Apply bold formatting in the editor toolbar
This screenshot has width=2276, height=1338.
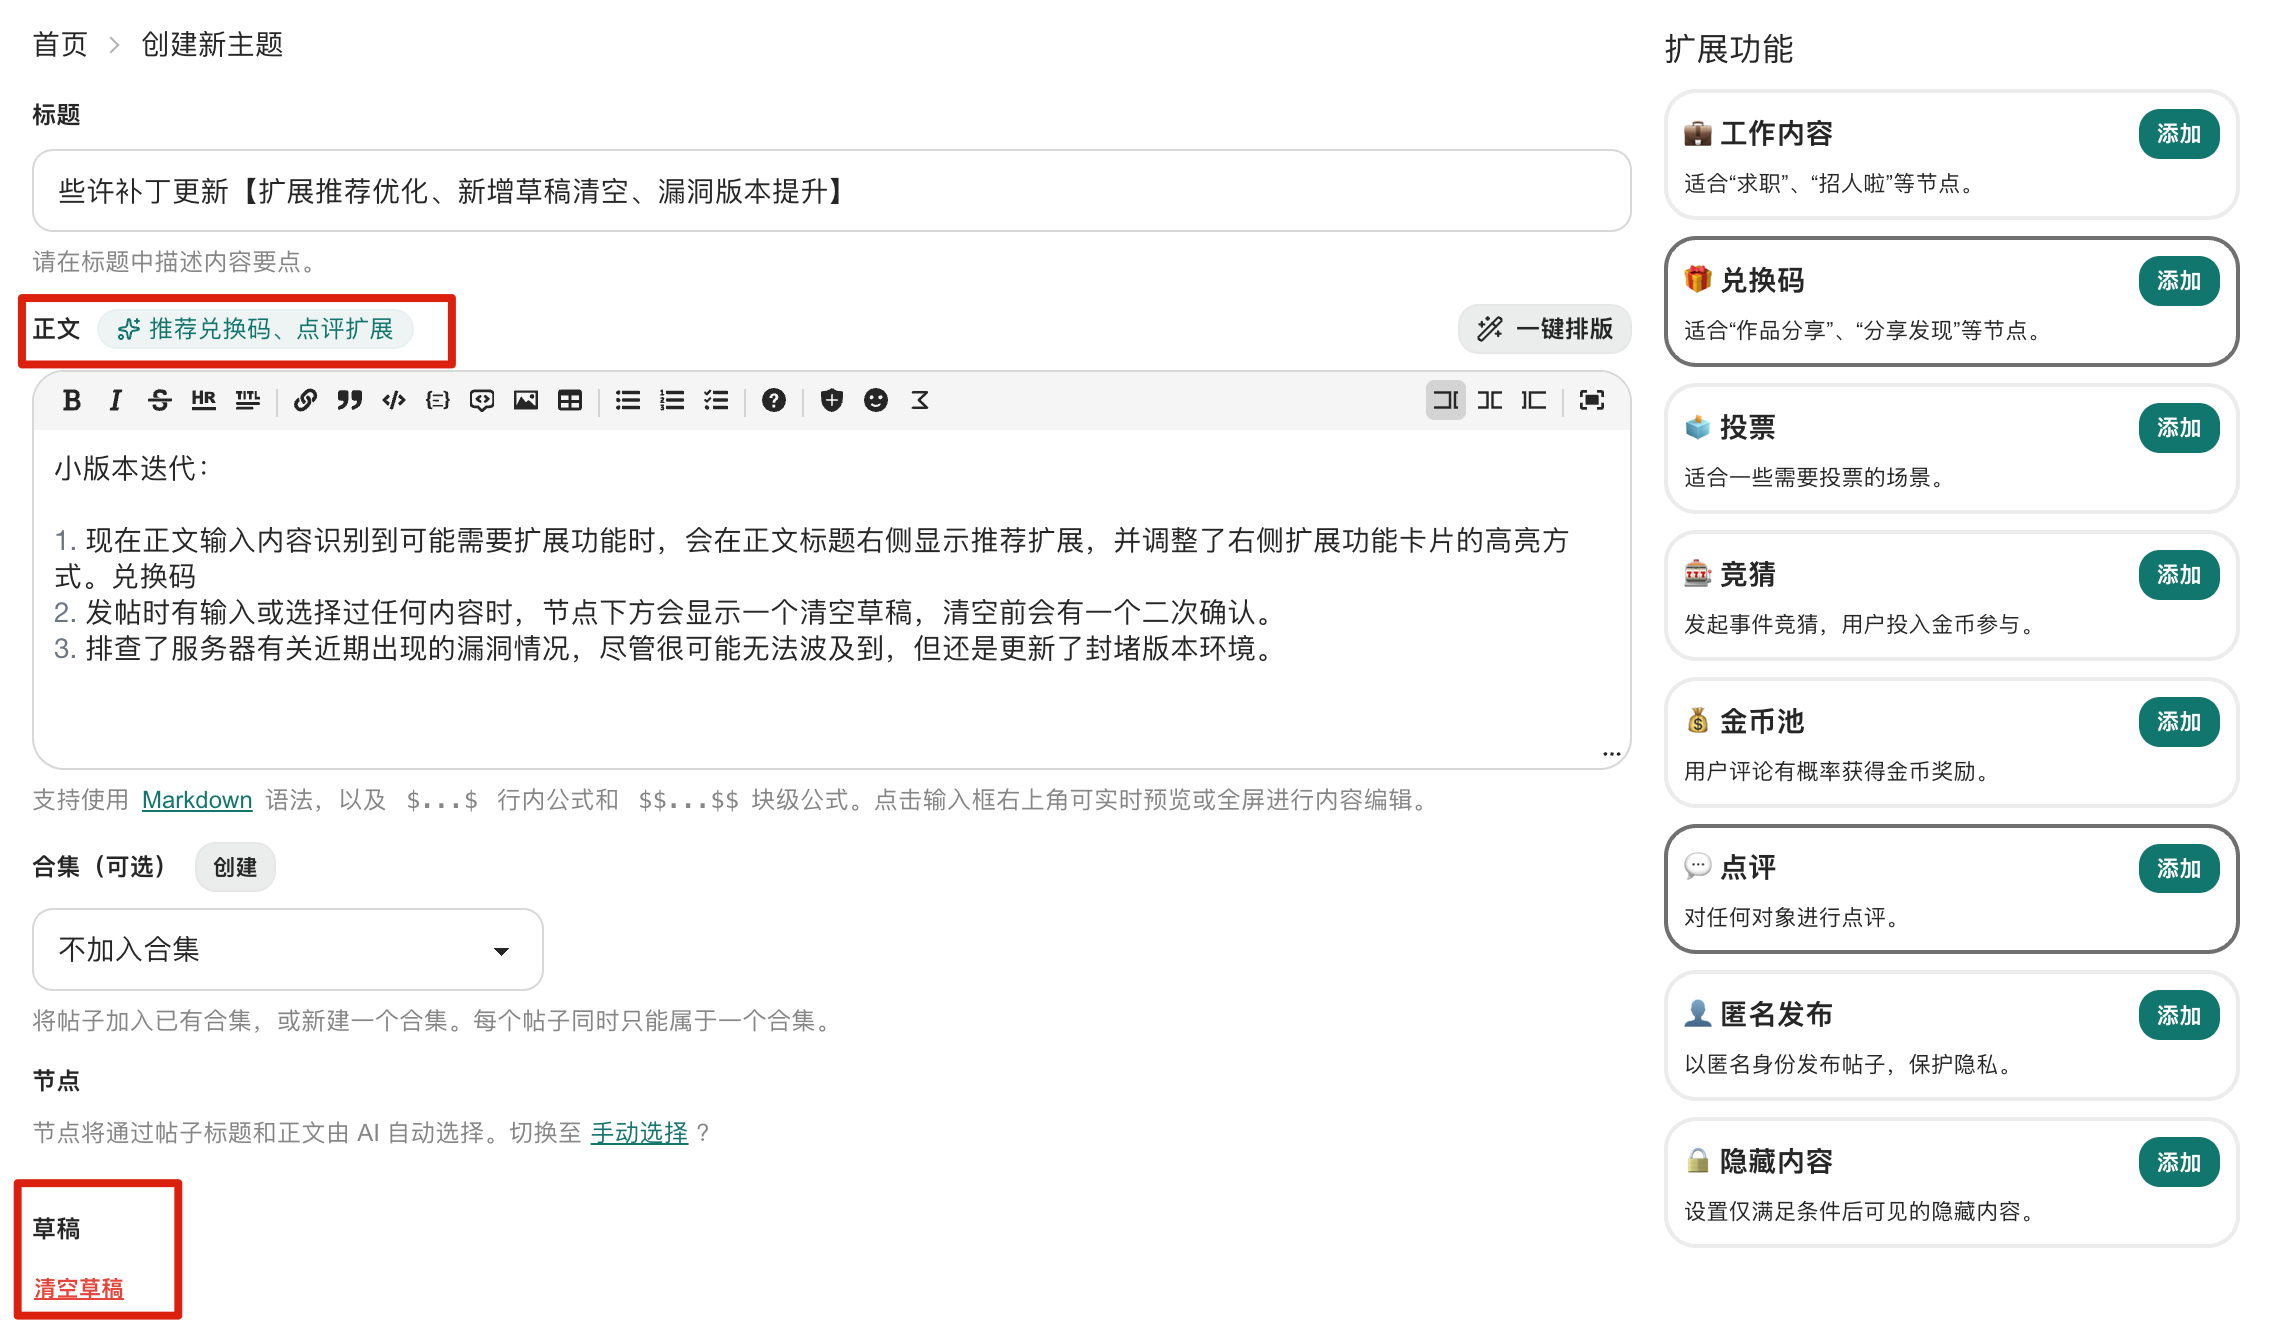point(71,401)
